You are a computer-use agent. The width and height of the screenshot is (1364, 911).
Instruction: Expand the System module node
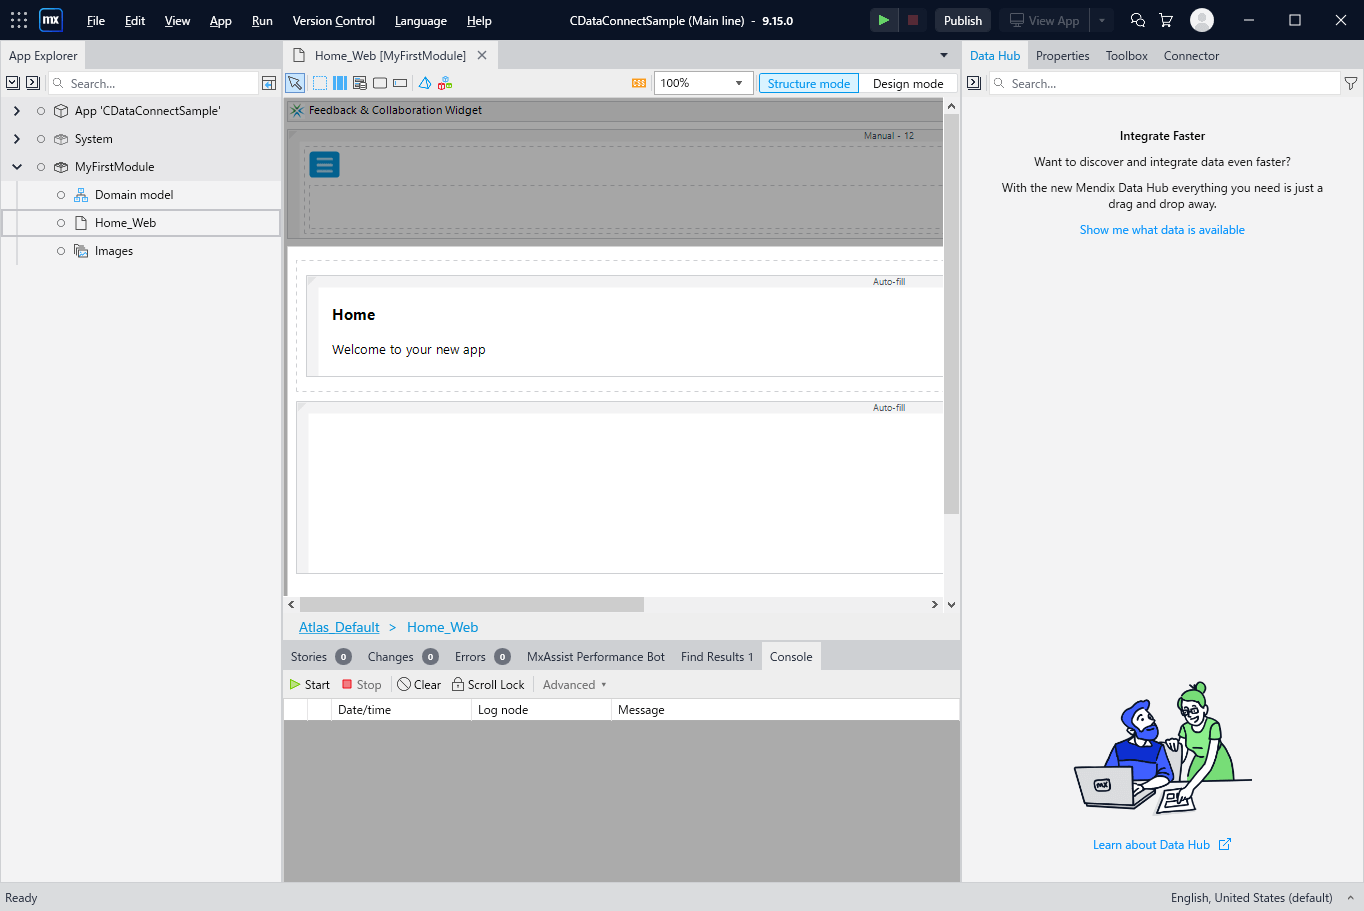click(x=17, y=139)
